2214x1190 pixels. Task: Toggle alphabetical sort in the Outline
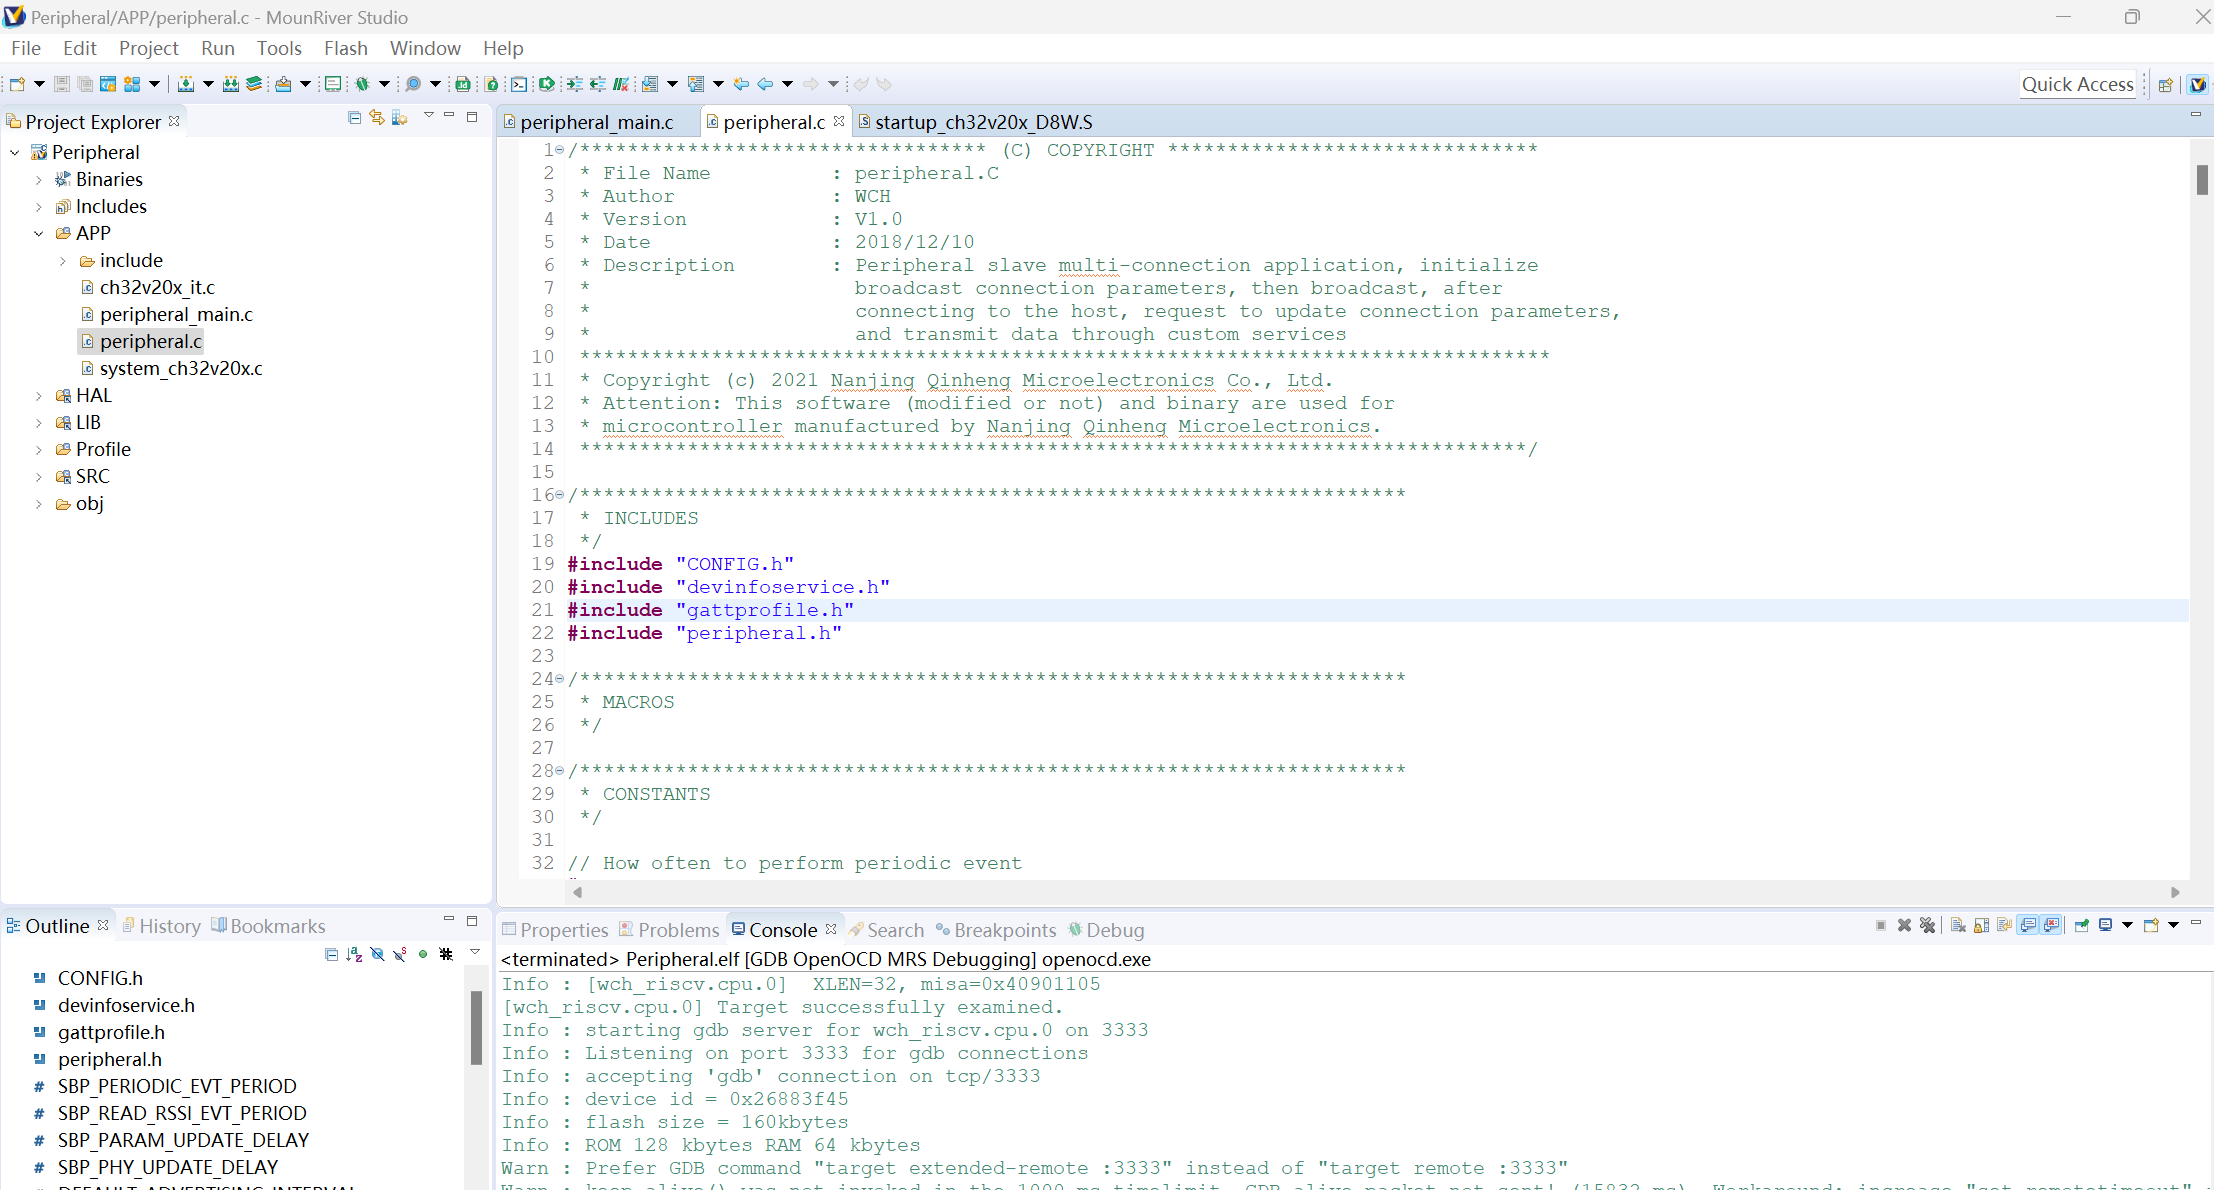(354, 954)
